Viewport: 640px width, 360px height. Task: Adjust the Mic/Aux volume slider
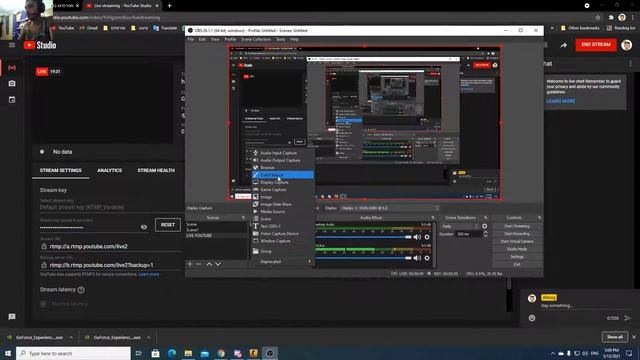tap(364, 258)
